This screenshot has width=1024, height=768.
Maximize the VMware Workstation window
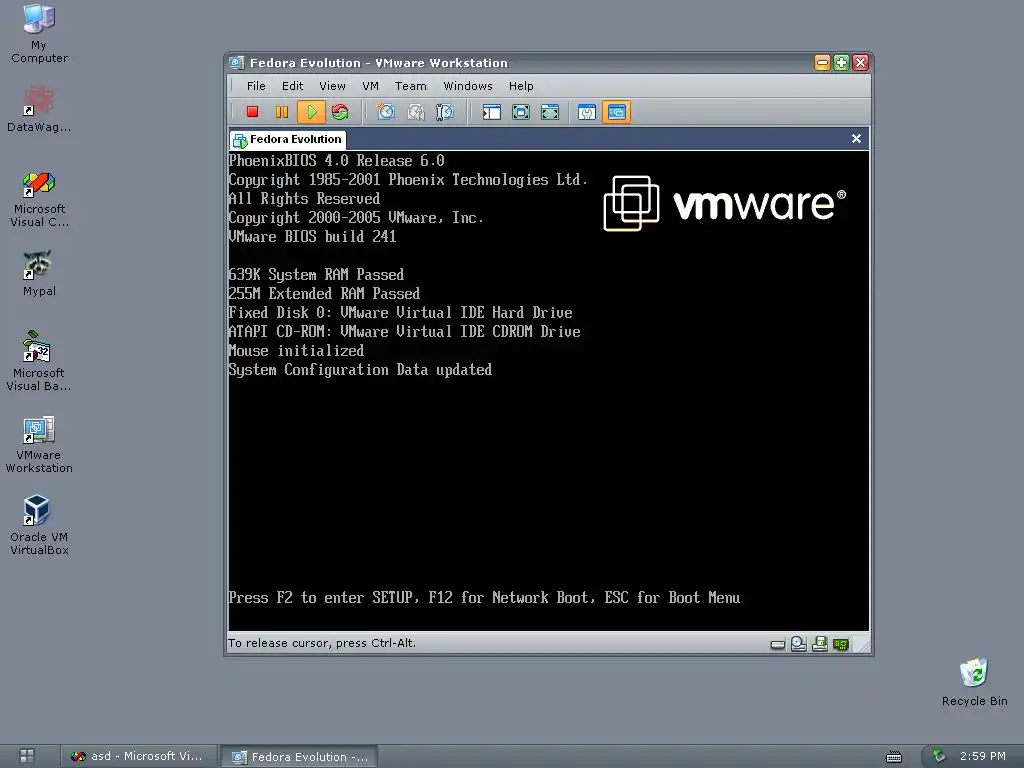[841, 63]
